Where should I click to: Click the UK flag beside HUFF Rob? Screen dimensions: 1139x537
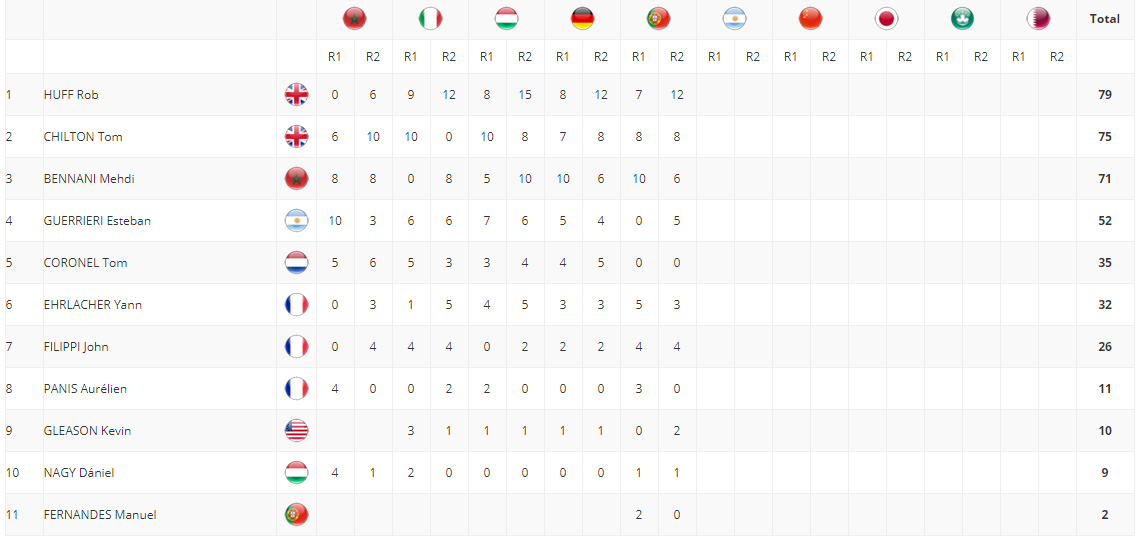296,94
